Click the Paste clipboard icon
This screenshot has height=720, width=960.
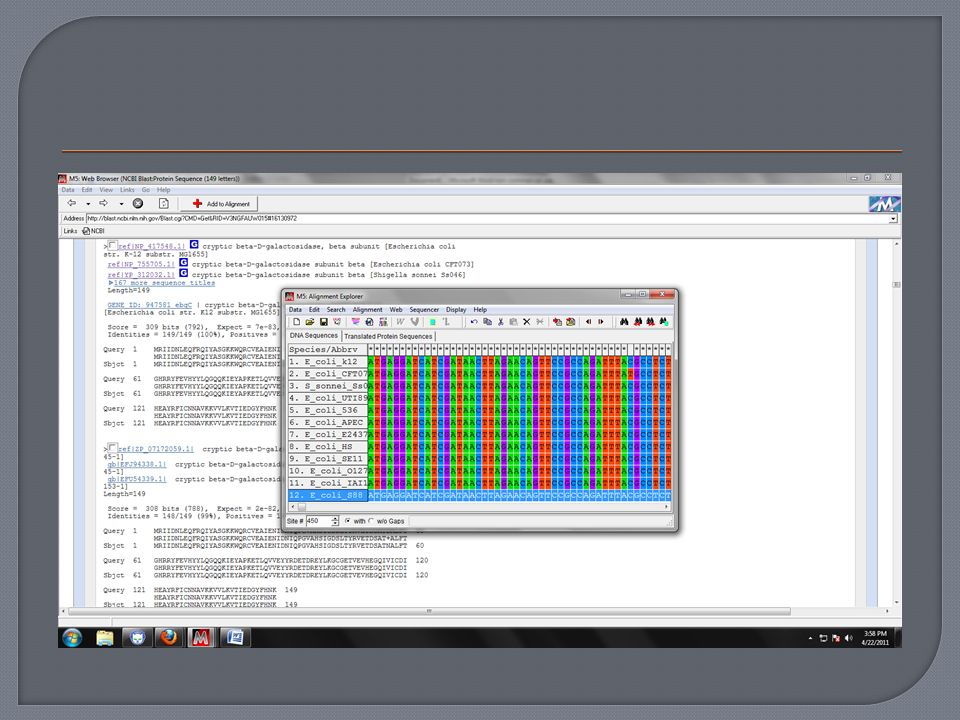[x=513, y=322]
